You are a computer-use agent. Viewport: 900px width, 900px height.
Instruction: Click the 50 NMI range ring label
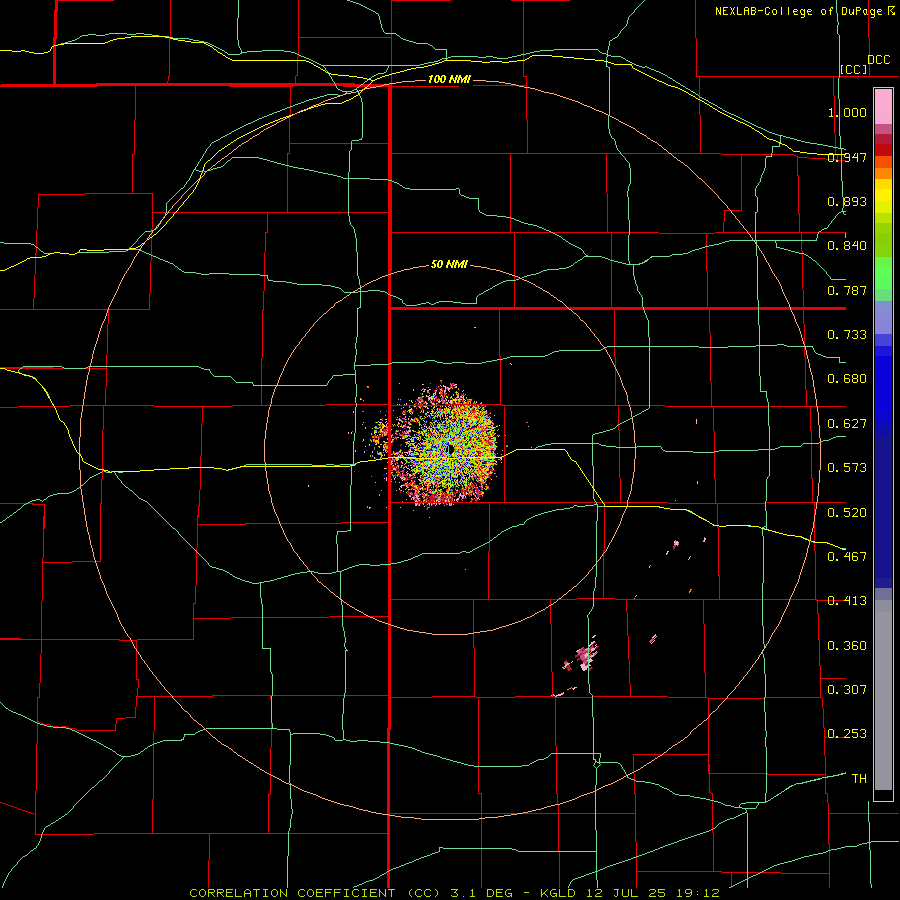(449, 265)
